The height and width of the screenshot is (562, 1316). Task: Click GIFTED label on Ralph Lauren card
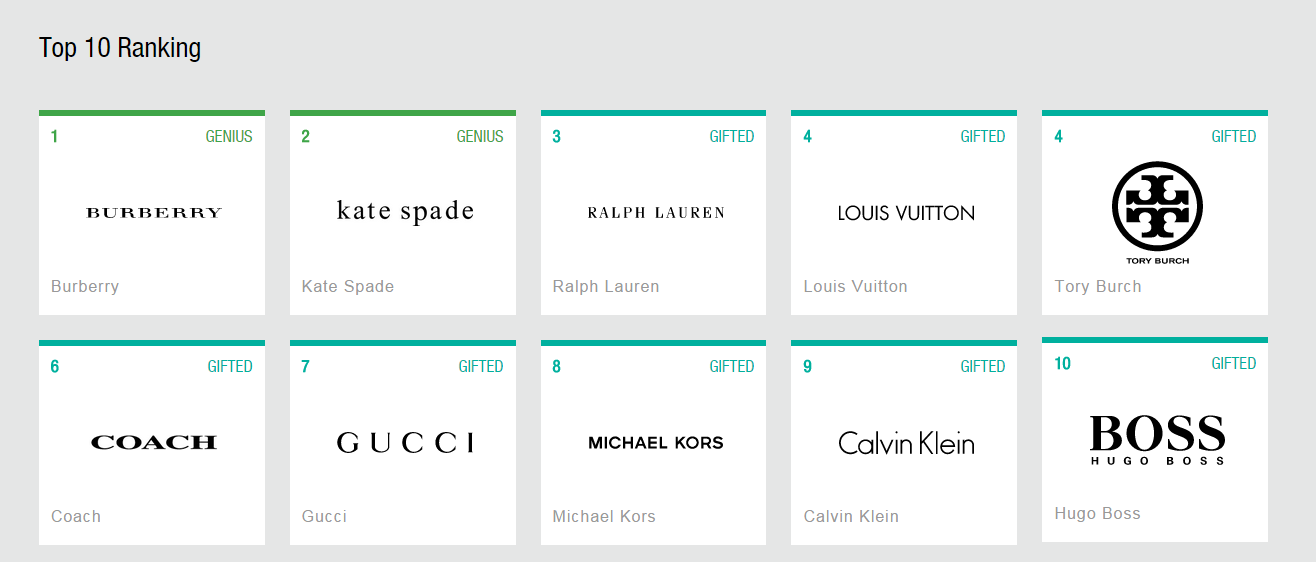pos(732,136)
